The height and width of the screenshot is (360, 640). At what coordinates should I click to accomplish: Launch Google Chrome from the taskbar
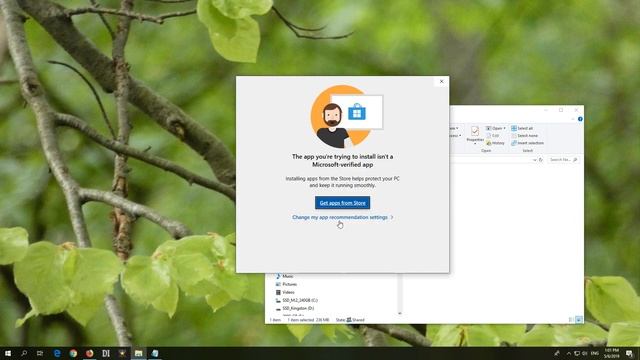pyautogui.click(x=73, y=353)
